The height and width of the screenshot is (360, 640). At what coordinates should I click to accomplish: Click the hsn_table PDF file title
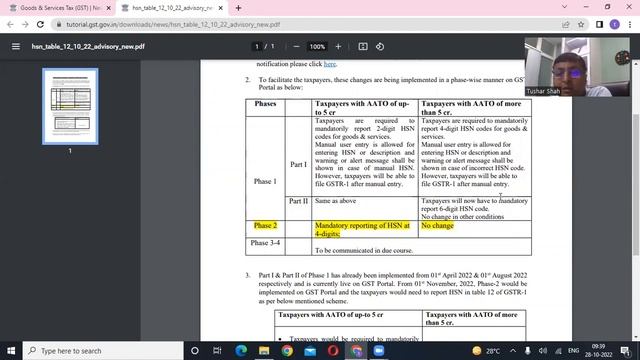tap(88, 47)
